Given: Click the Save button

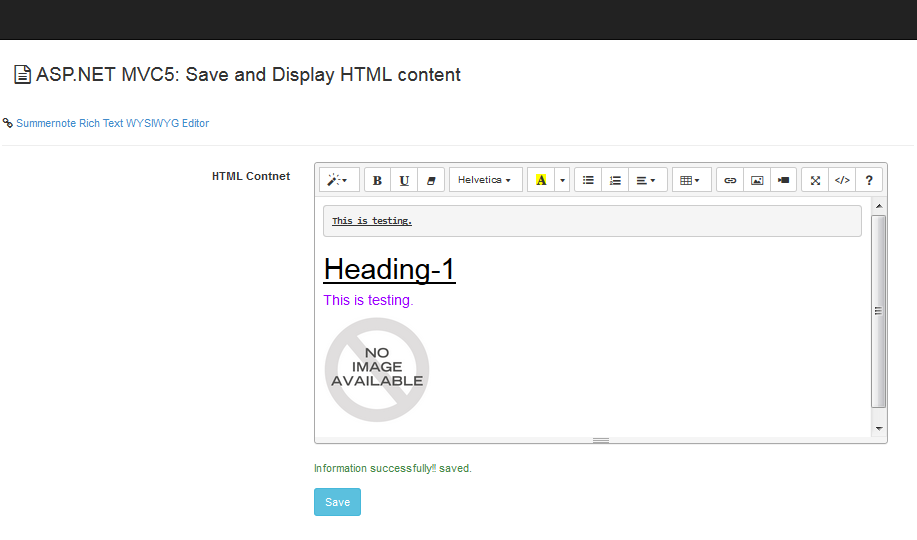Looking at the screenshot, I should tap(337, 502).
